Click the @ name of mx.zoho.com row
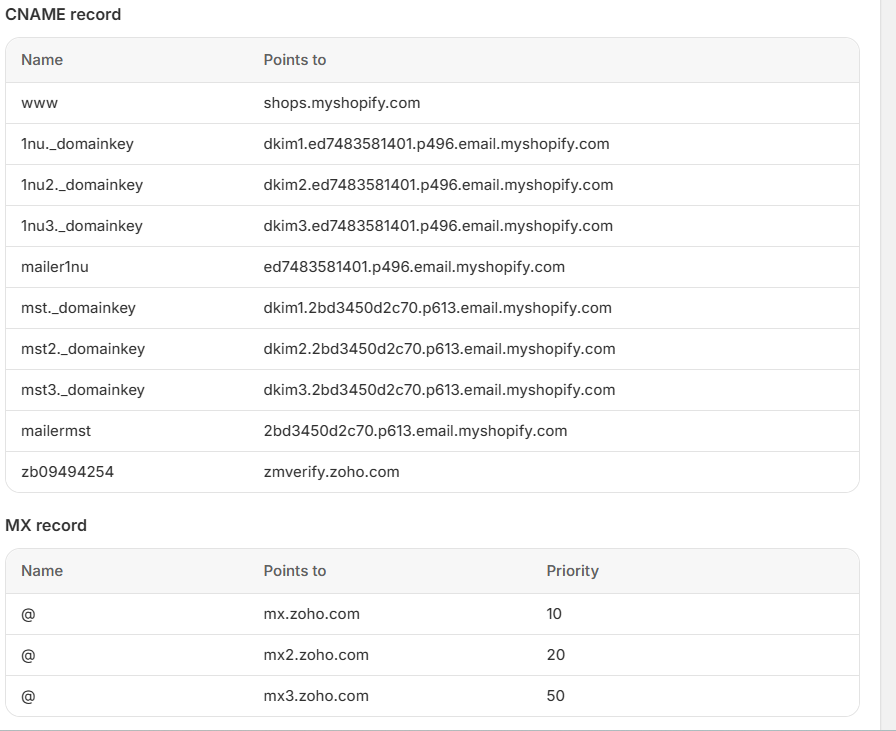 28,614
